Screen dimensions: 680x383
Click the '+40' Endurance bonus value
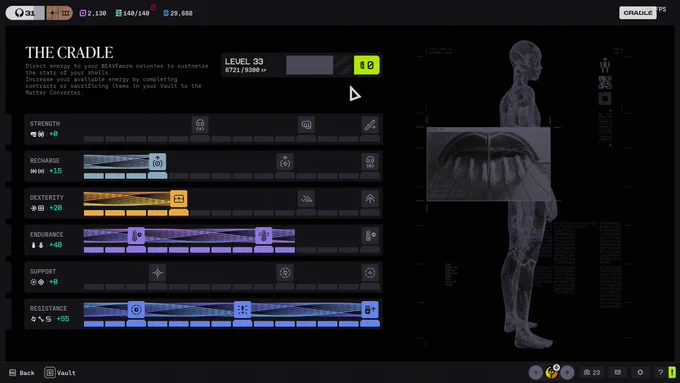click(56, 245)
